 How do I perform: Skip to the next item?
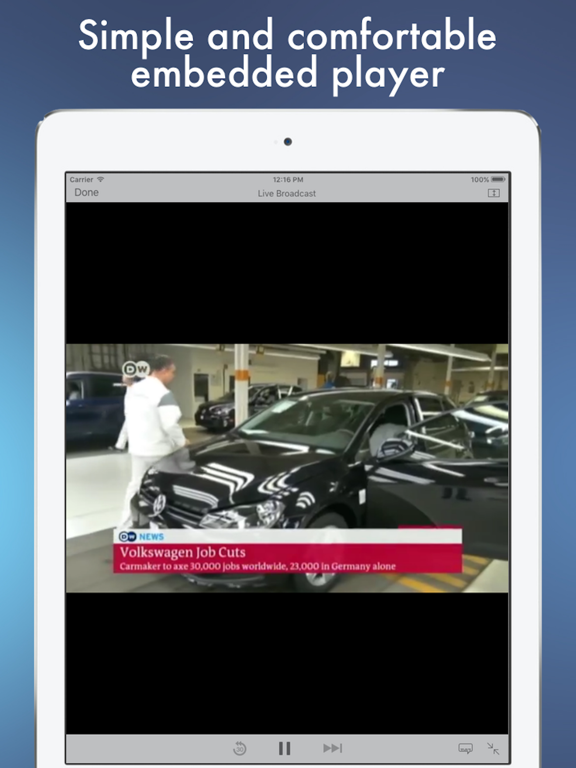(333, 748)
